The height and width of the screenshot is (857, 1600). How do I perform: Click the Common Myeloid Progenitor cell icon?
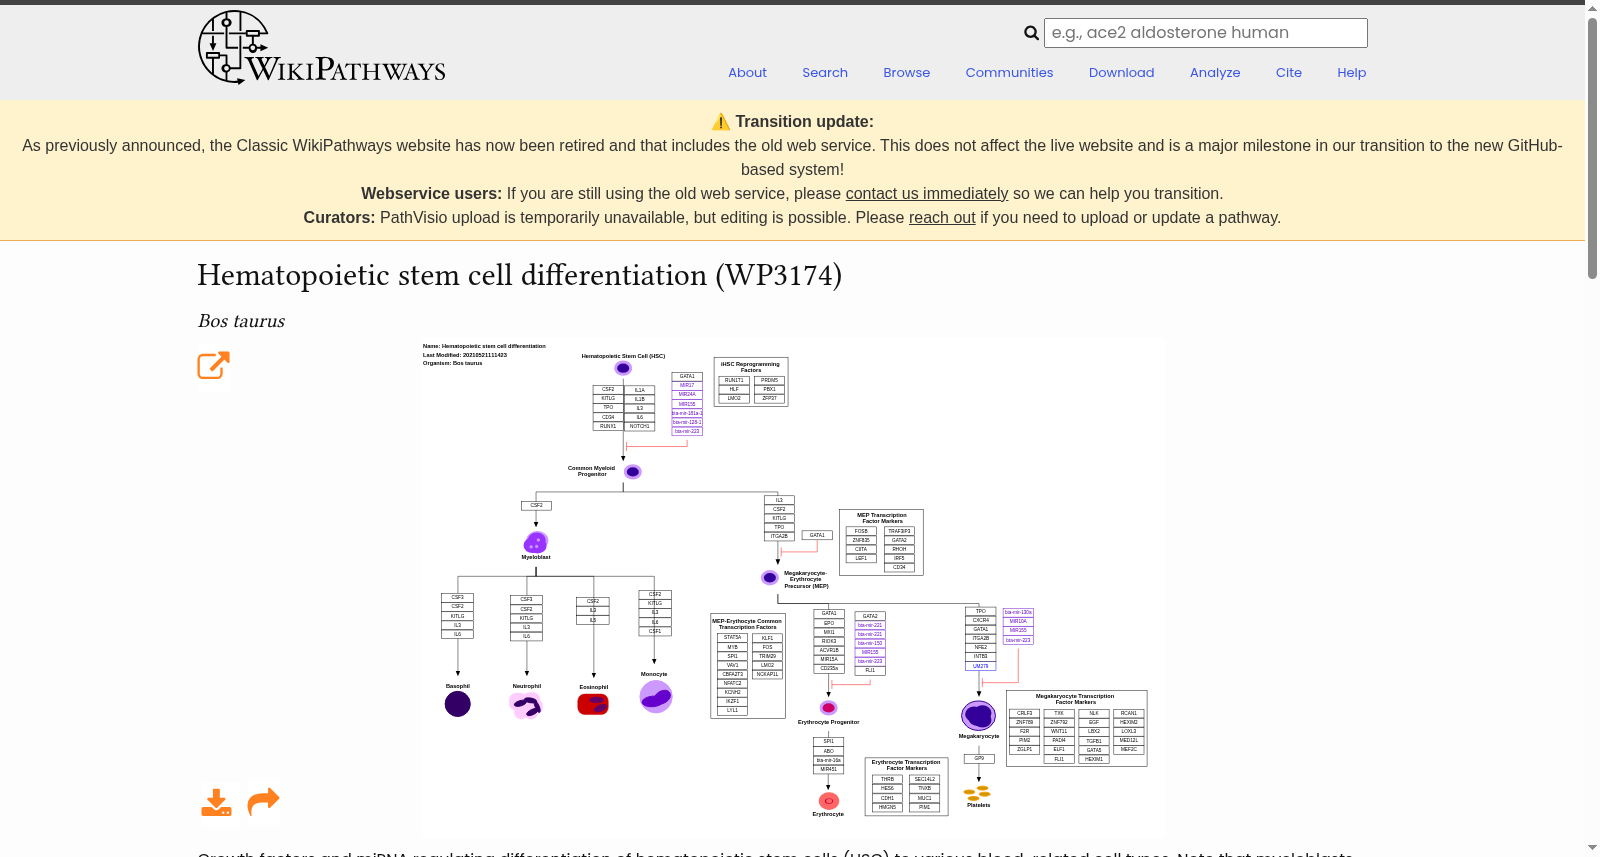pos(632,472)
